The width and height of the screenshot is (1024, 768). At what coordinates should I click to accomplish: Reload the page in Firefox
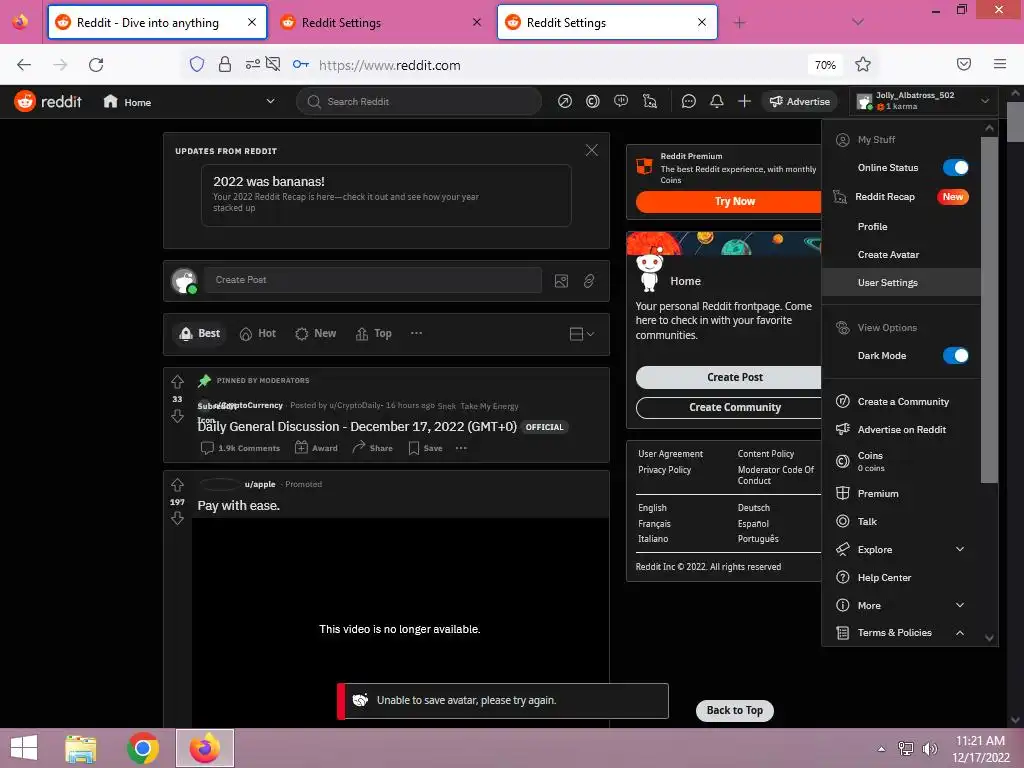click(96, 65)
